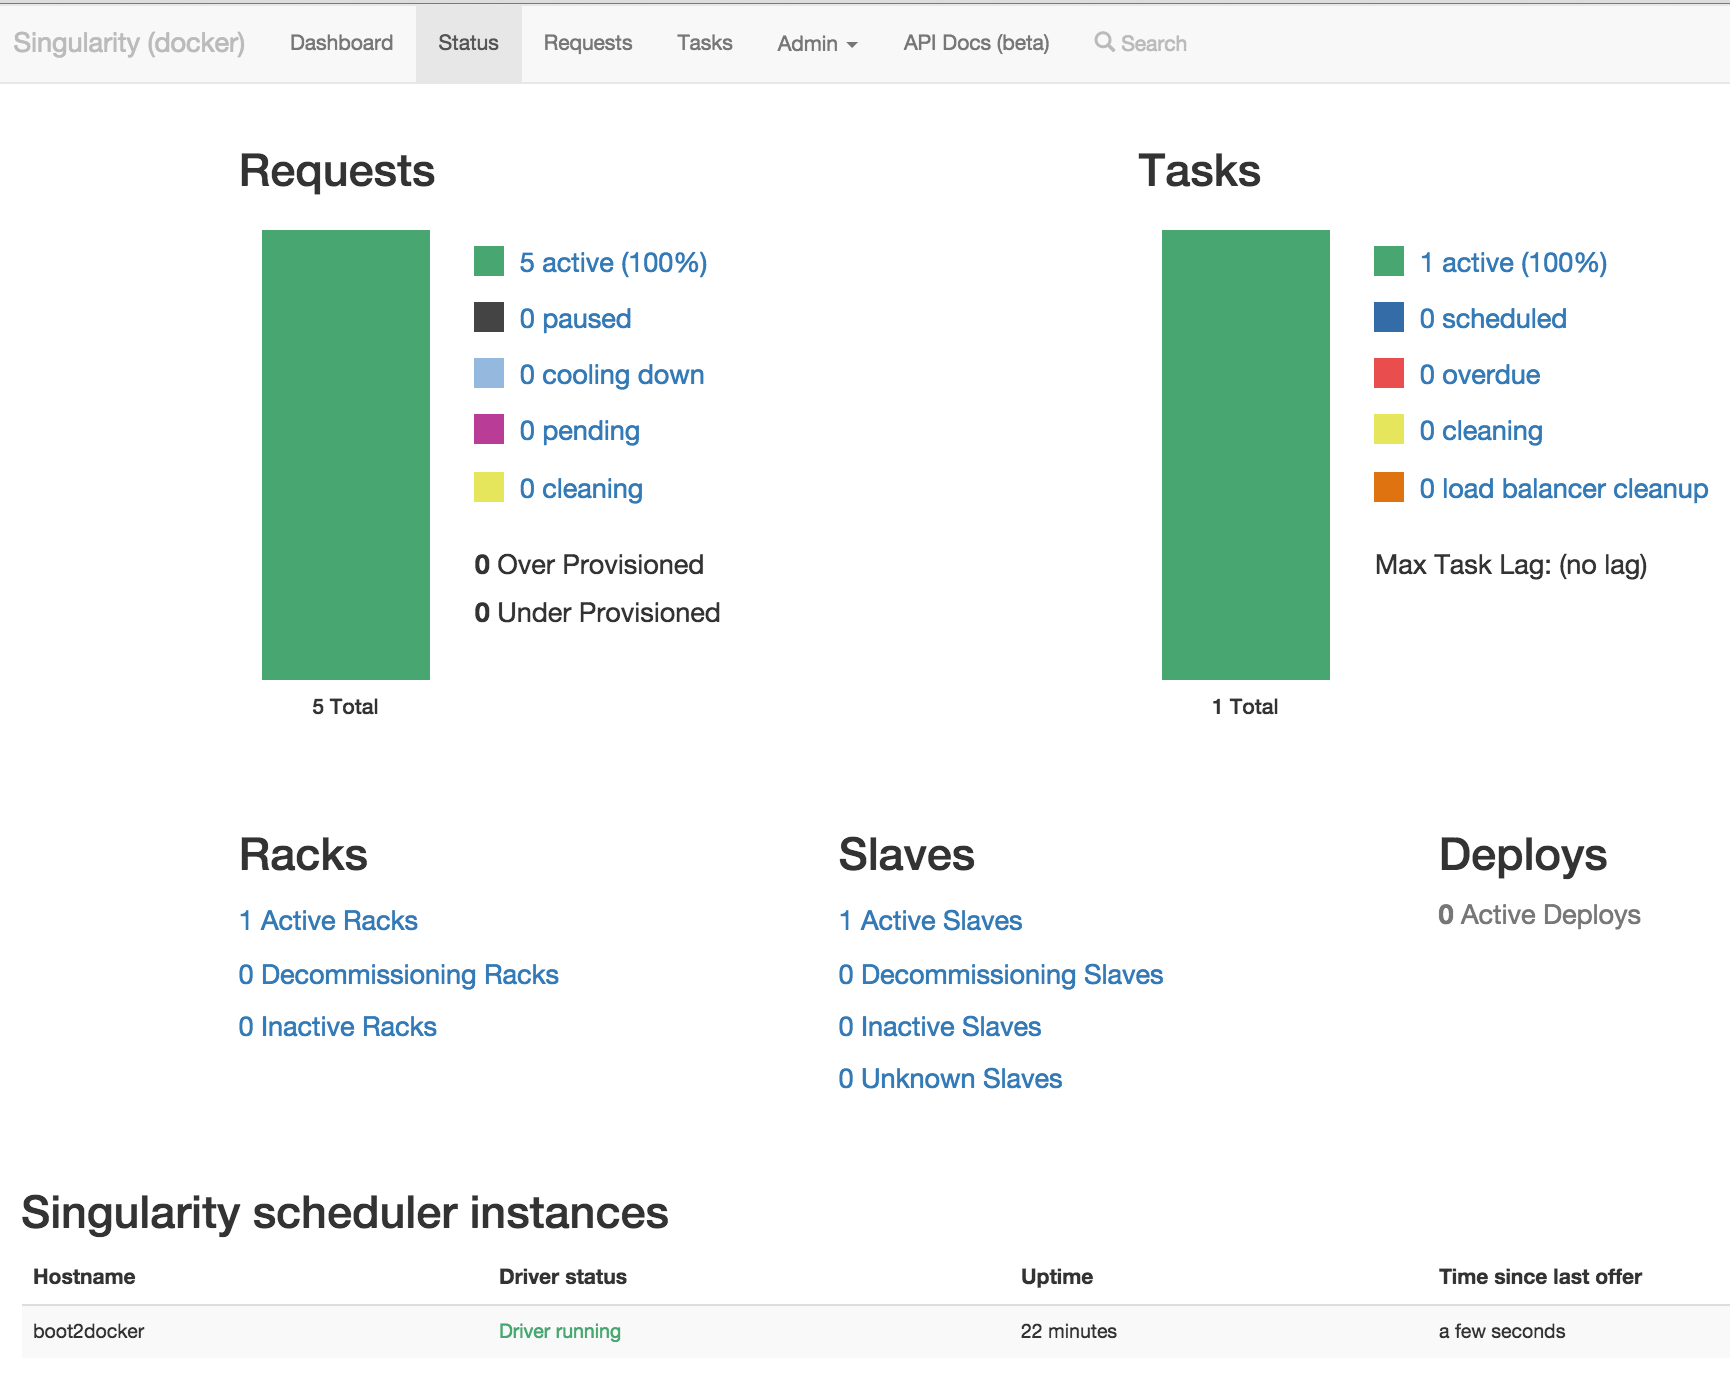Open the 0 cleaning requests link
The image size is (1730, 1374).
click(581, 489)
